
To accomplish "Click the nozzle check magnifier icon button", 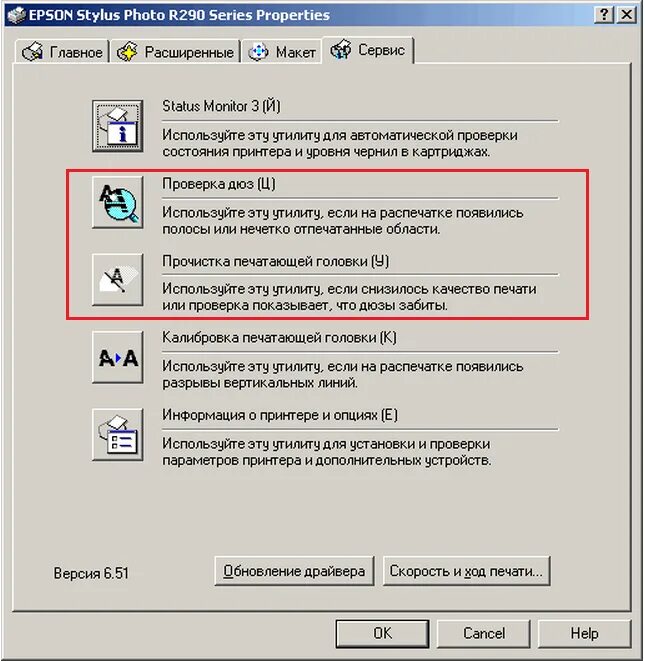I will pyautogui.click(x=118, y=202).
